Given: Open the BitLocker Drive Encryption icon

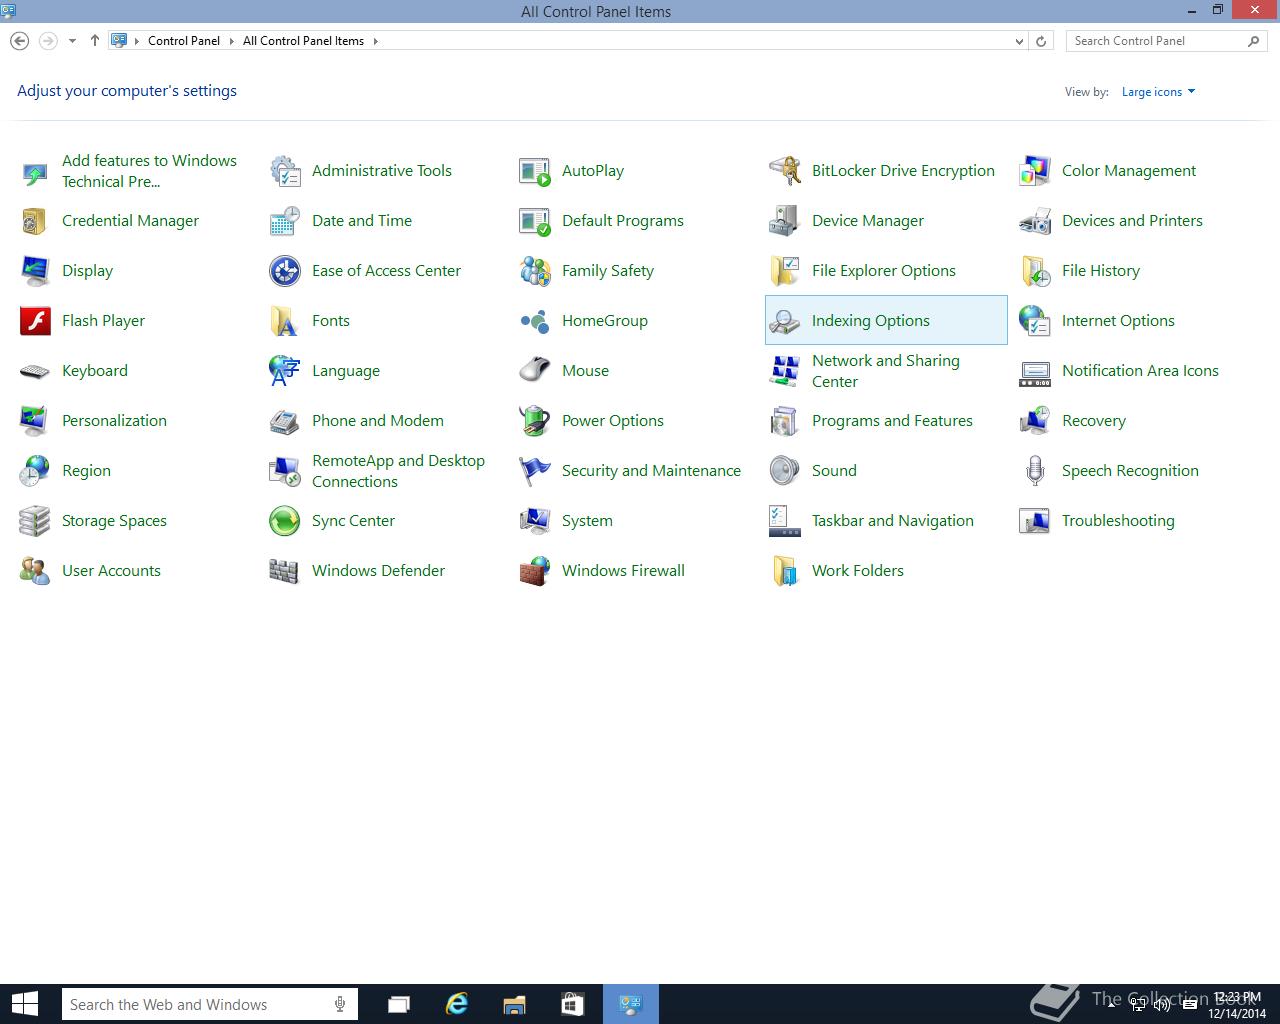Looking at the screenshot, I should coord(785,171).
